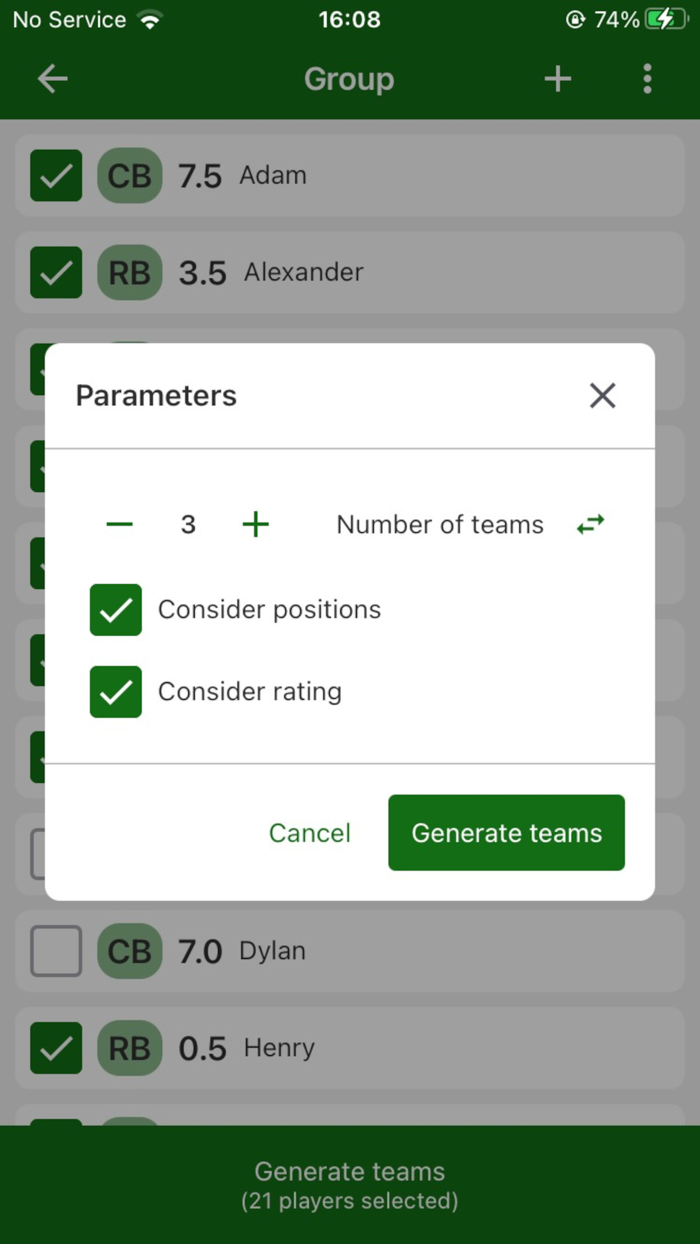Tap Adam's rating value 7.5

(202, 176)
